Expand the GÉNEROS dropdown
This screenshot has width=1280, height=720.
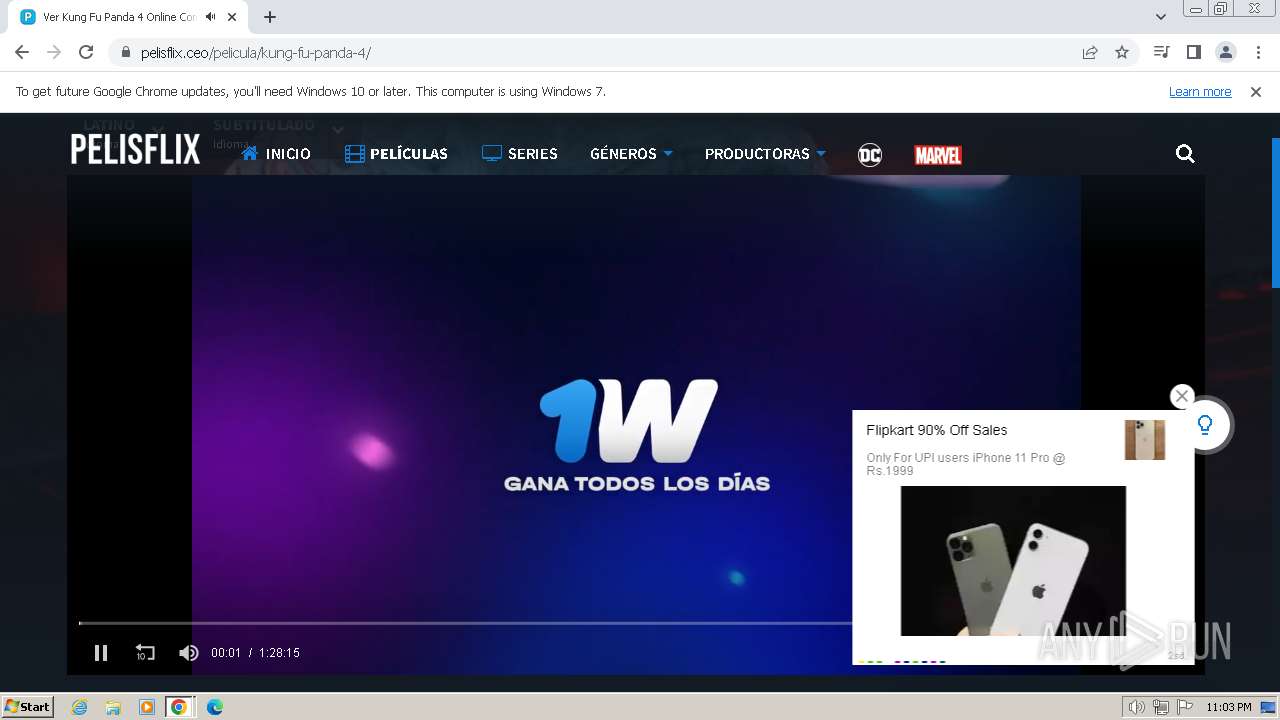pos(631,154)
